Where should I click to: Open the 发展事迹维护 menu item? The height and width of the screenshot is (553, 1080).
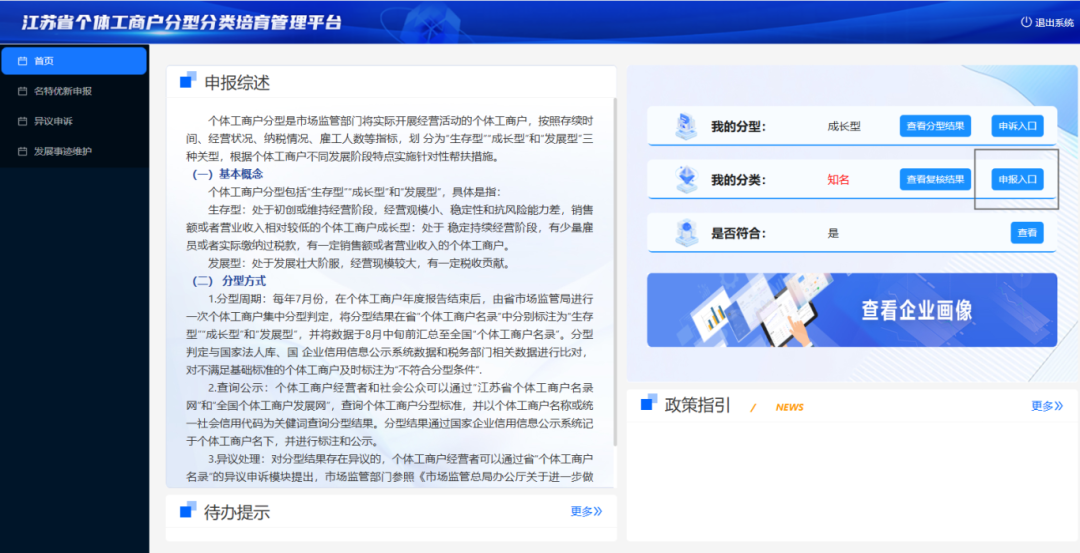(74, 152)
